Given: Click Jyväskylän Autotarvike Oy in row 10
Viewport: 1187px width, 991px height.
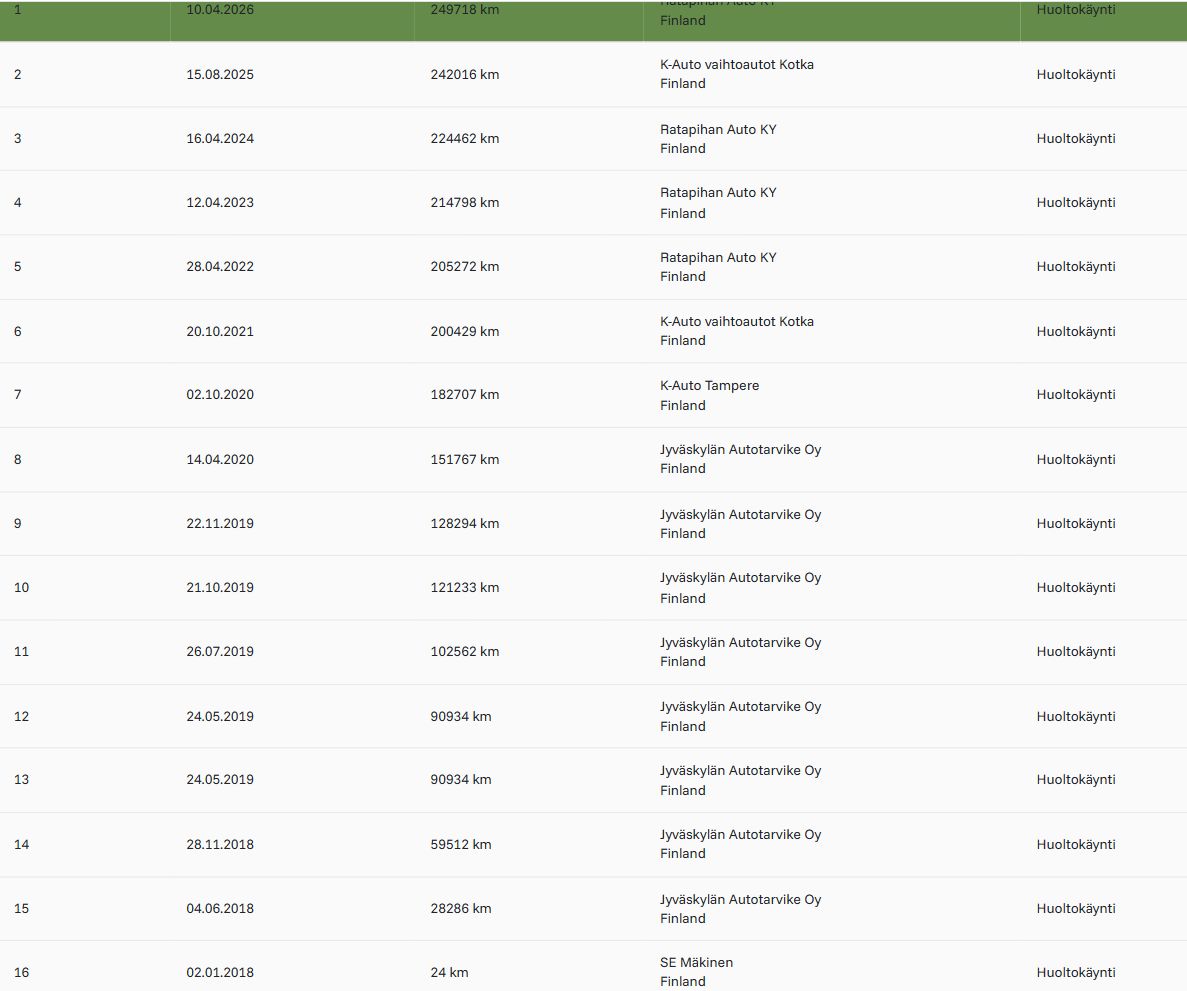Looking at the screenshot, I should click(740, 578).
